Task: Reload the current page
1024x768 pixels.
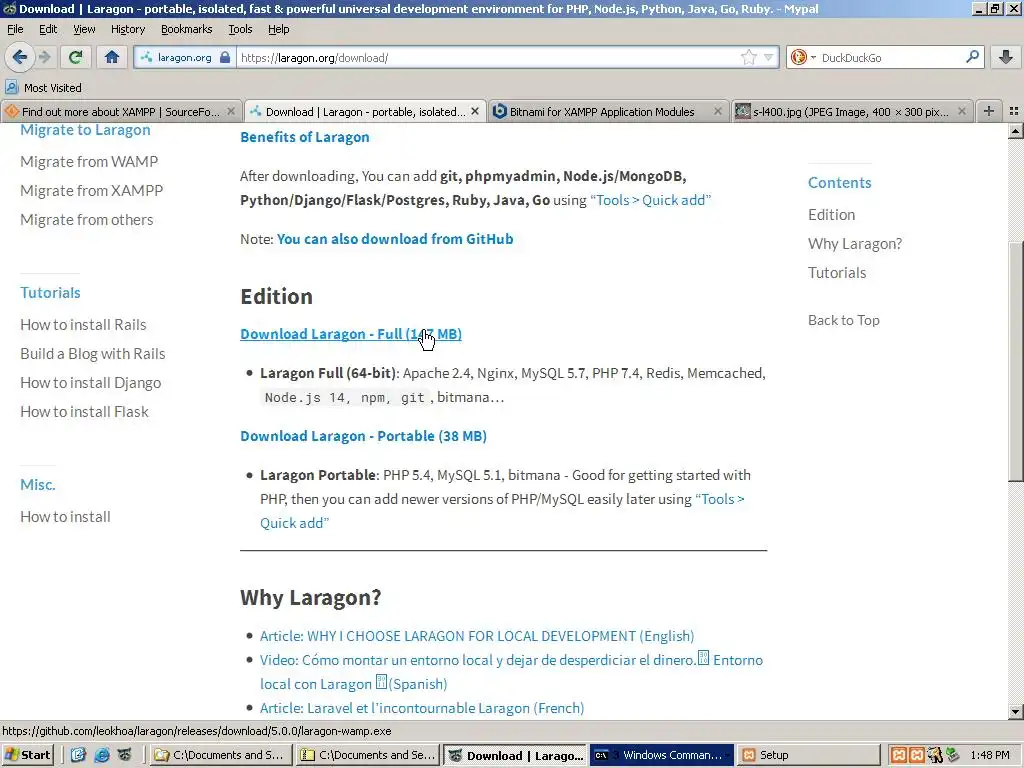Action: coord(75,57)
